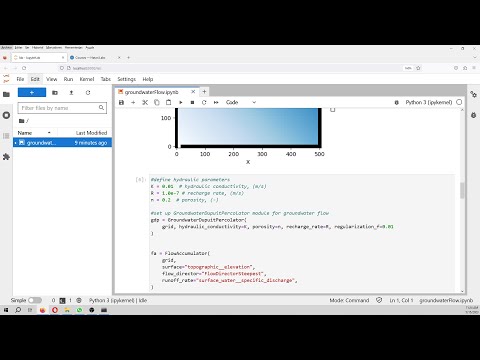
Task: Create a new folder in file browser
Action: point(55,93)
